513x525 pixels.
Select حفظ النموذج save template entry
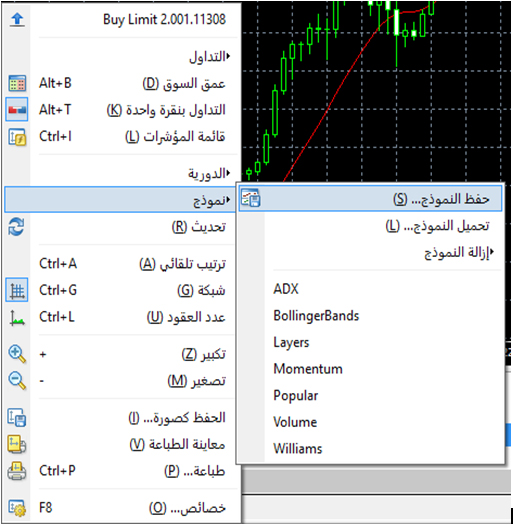click(370, 199)
